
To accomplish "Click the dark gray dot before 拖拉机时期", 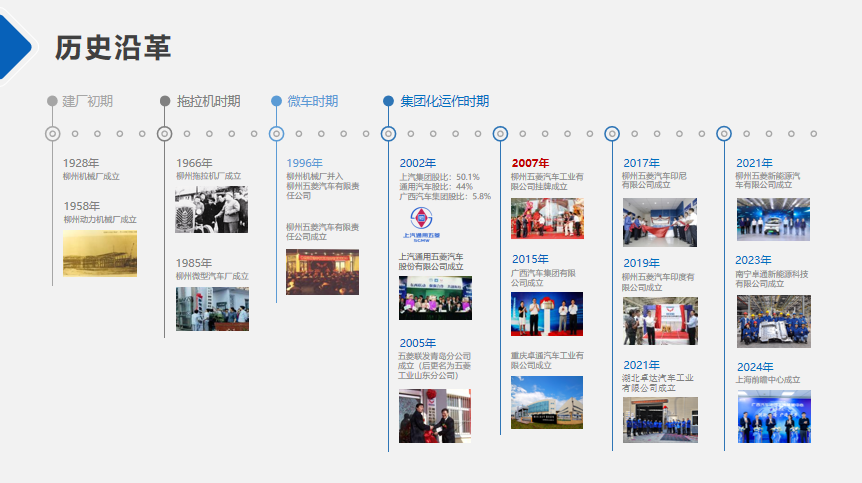I will [165, 101].
